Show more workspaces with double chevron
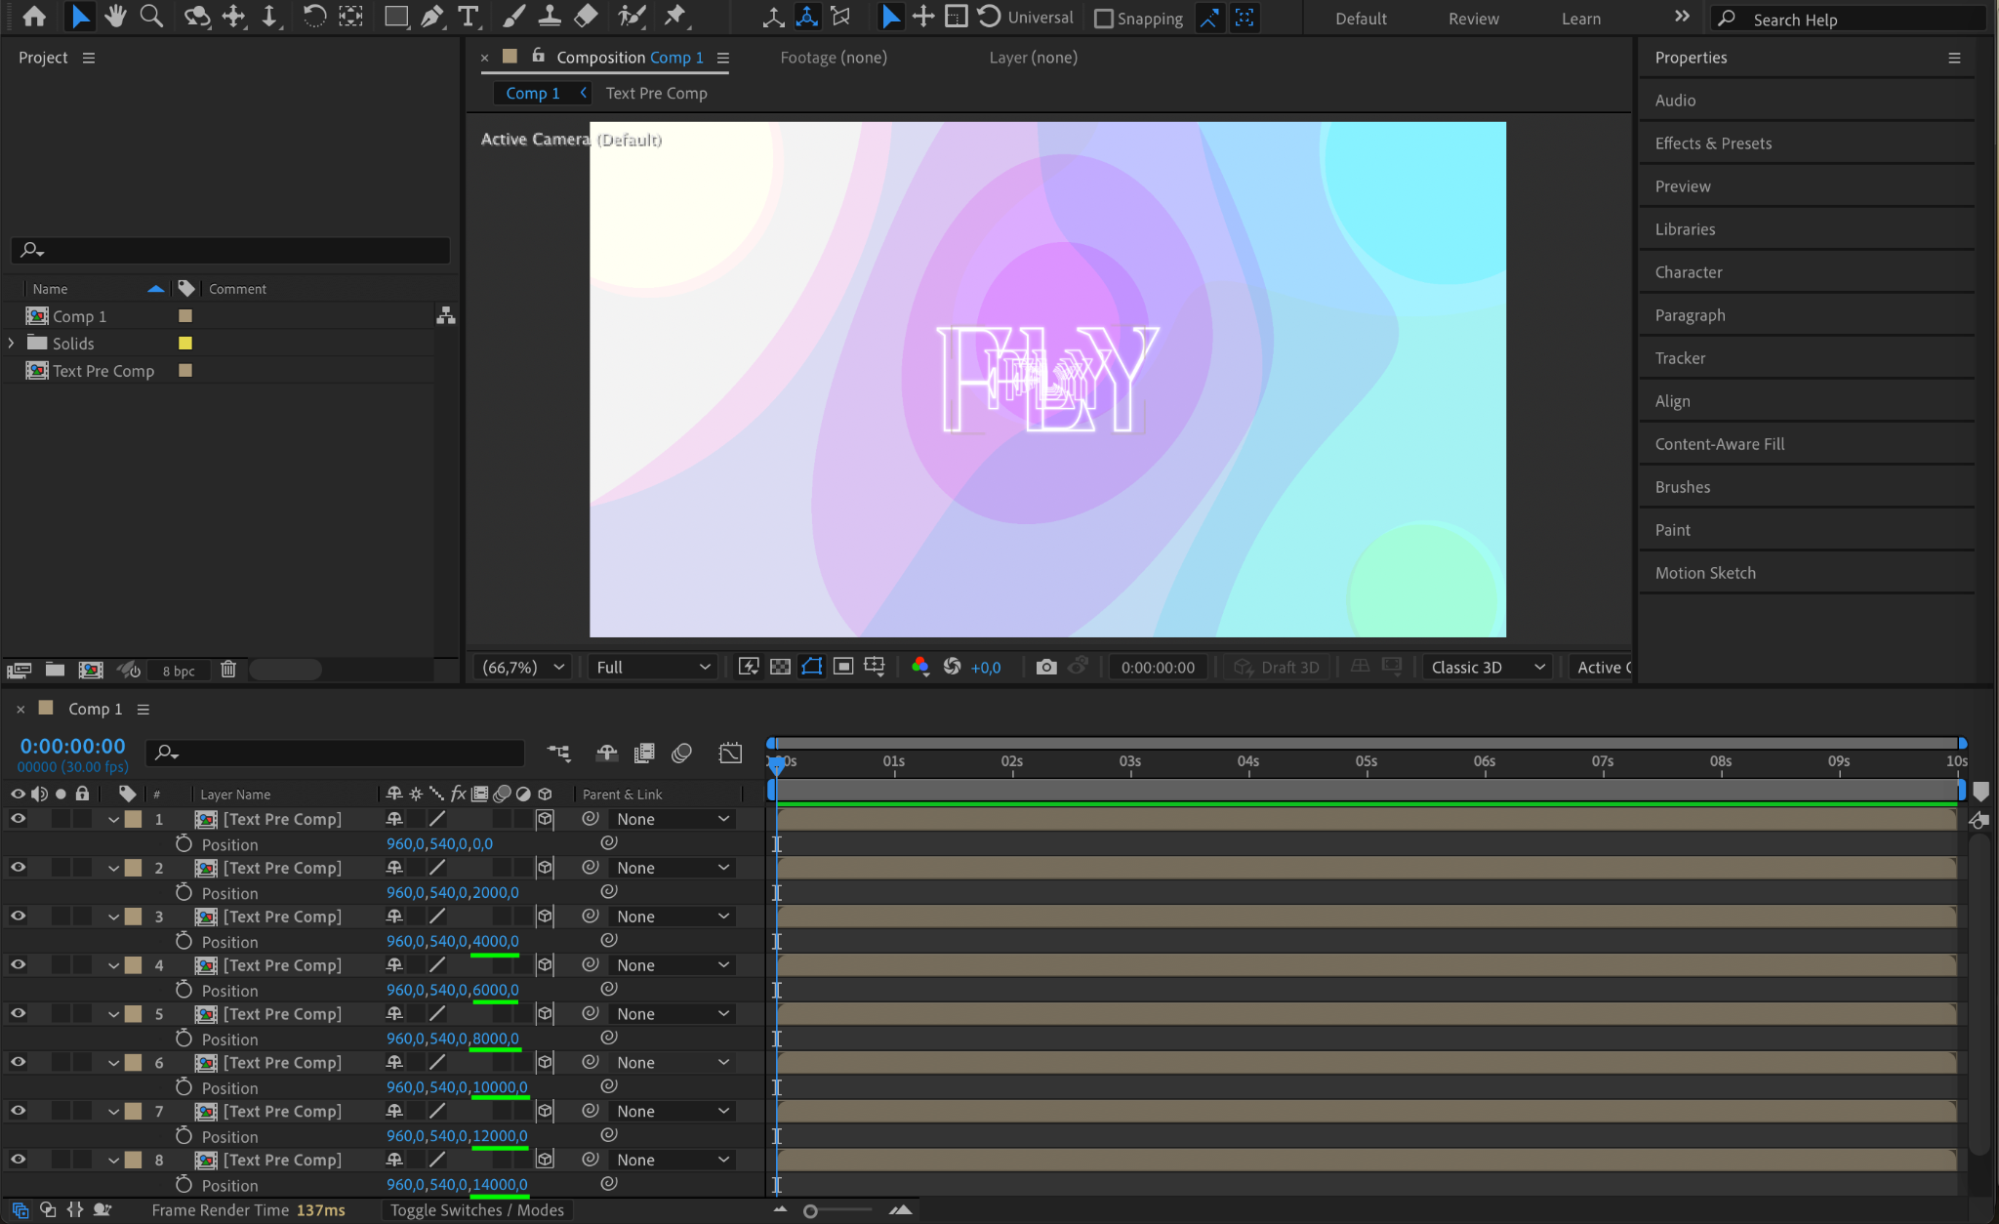1999x1224 pixels. click(1682, 16)
